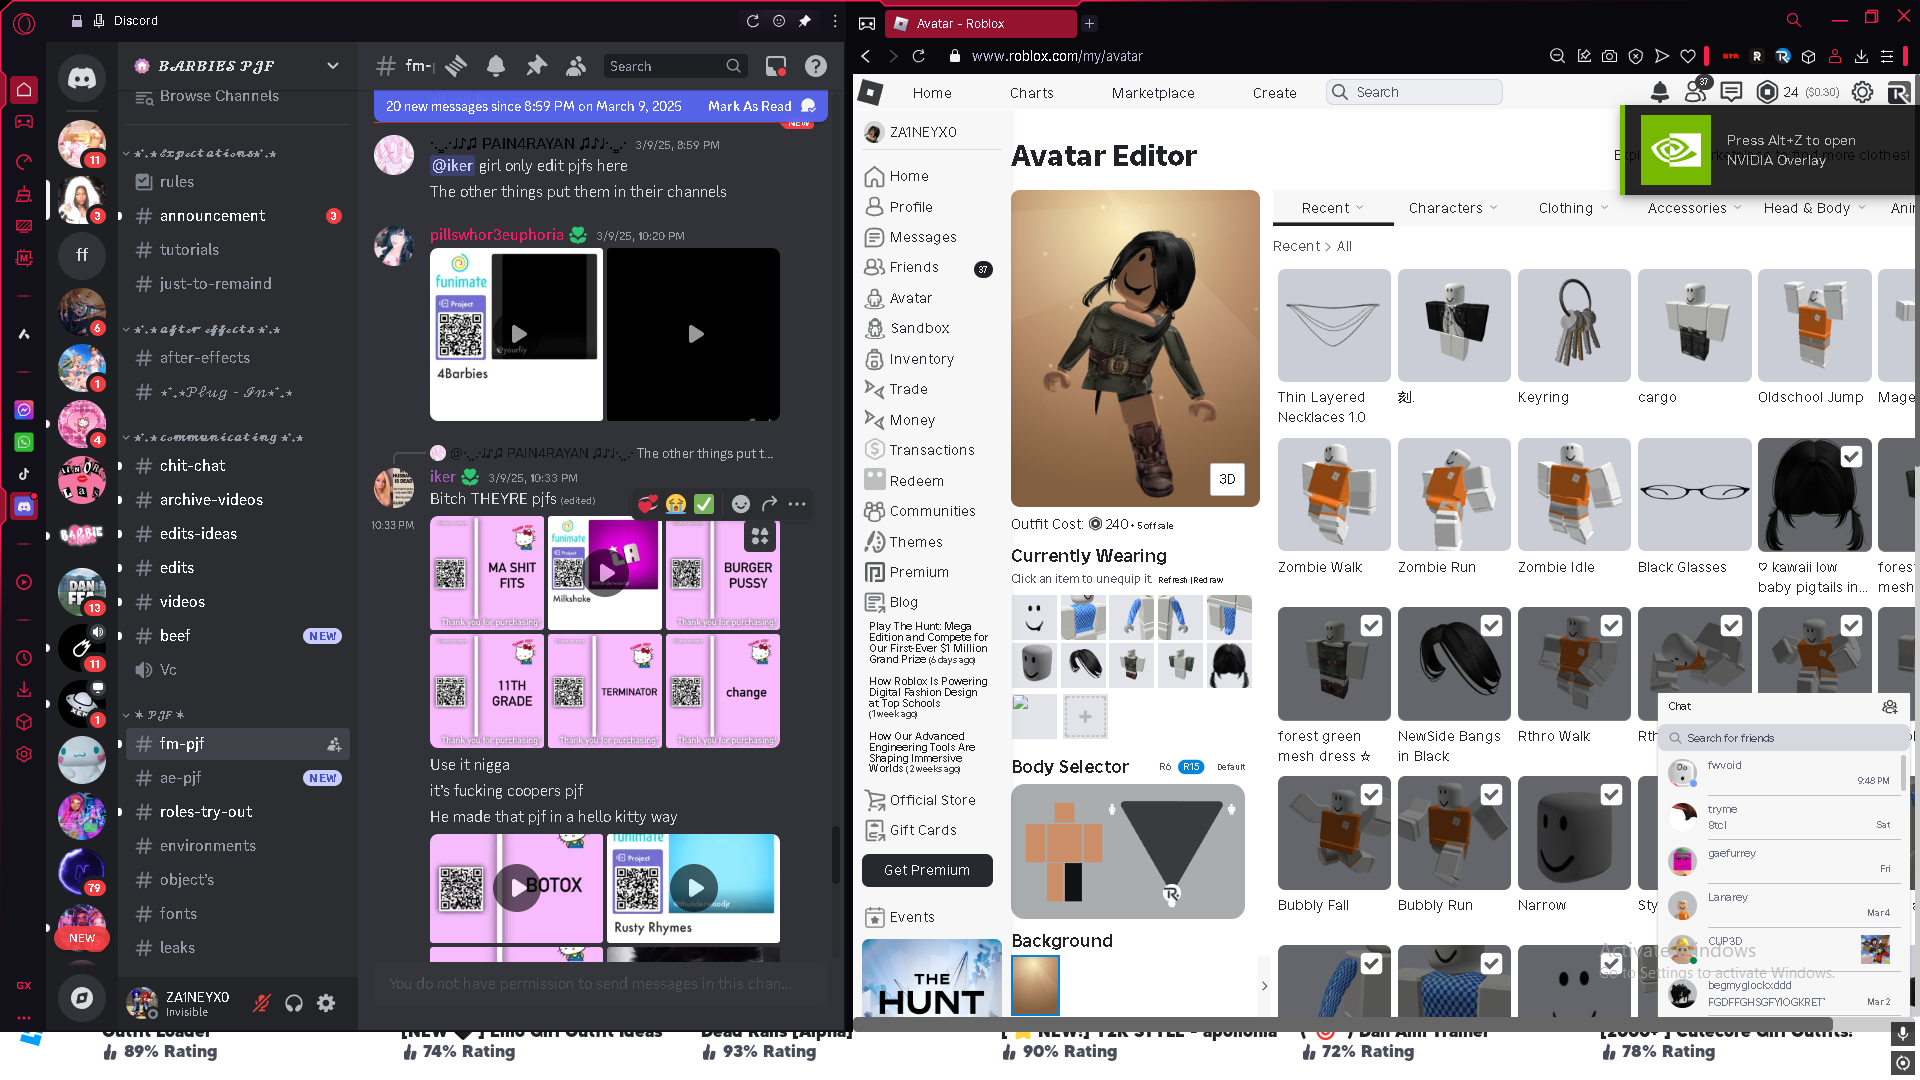Open Discord pinned messages icon
Image resolution: width=1920 pixels, height=1080 pixels.
[x=537, y=66]
